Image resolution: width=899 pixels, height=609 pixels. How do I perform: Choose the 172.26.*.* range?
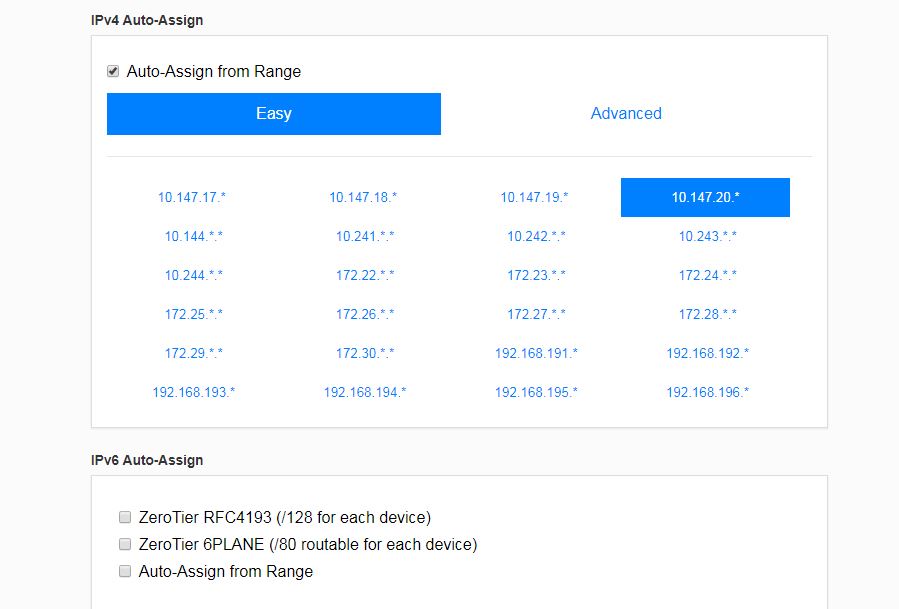365,314
